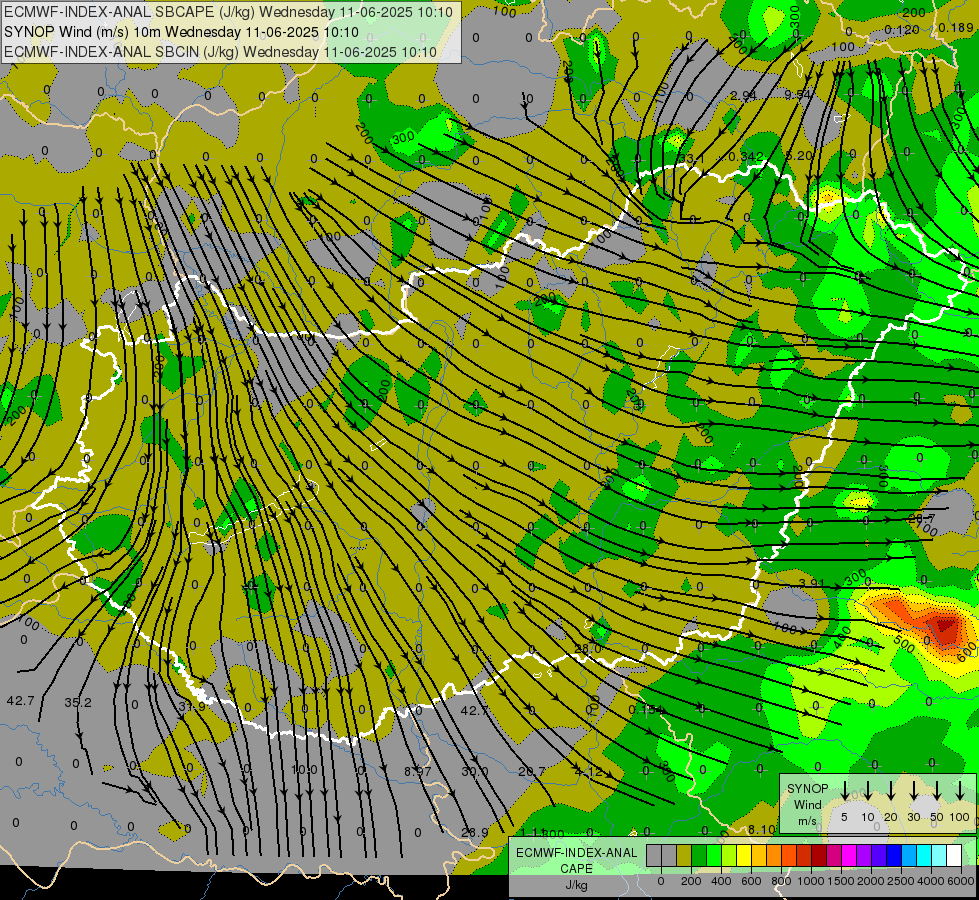Viewport: 979px width, 900px height.
Task: Click the 0.120 value at top right
Action: pyautogui.click(x=902, y=30)
